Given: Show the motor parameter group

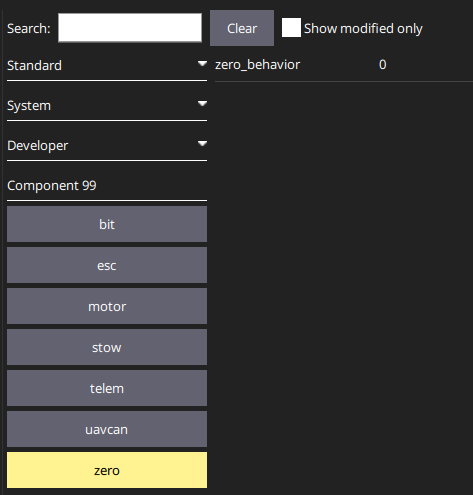Looking at the screenshot, I should [x=107, y=306].
